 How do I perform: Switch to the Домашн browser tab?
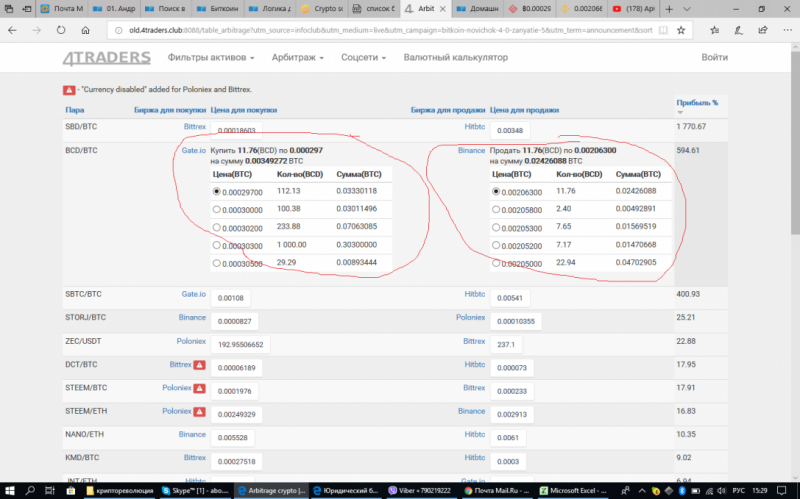point(479,9)
